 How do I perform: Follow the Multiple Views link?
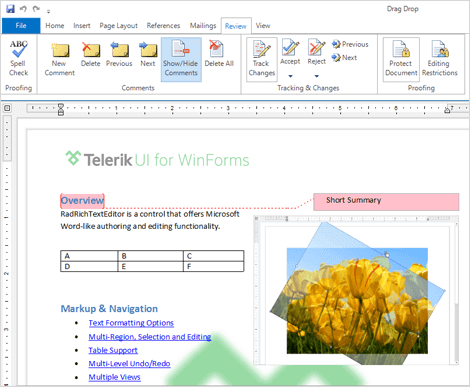pos(114,377)
